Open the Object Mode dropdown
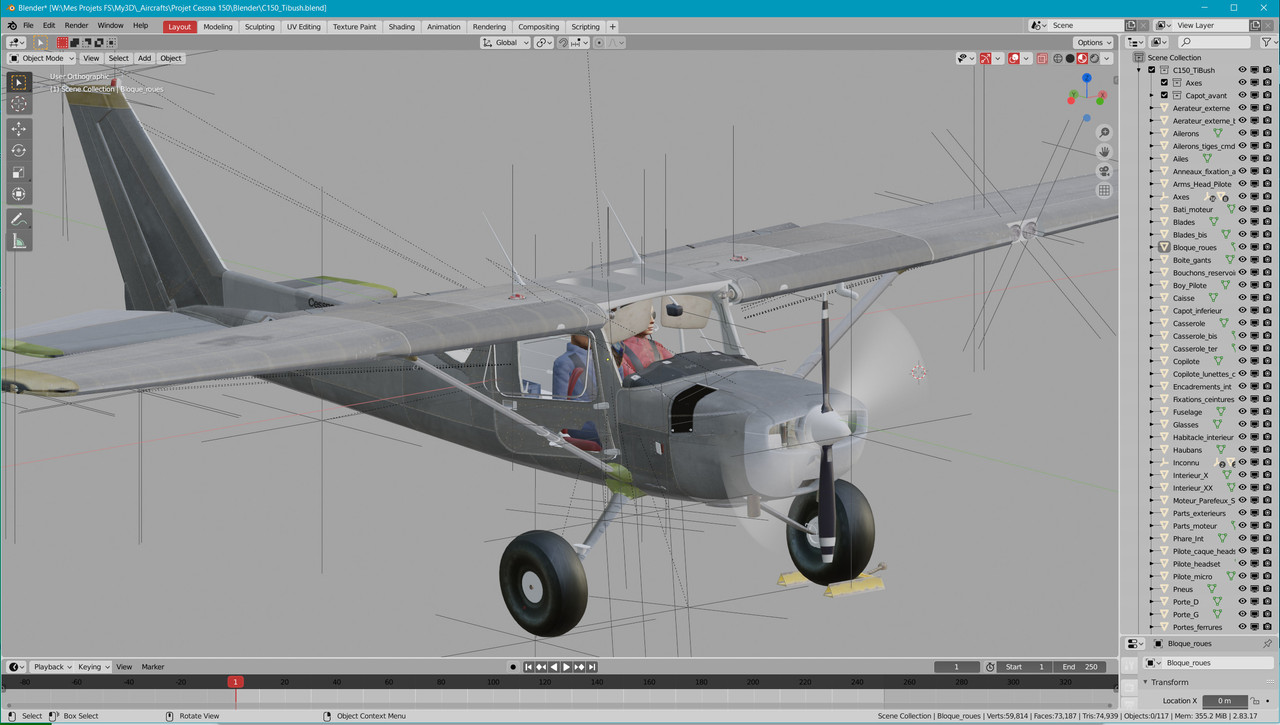Viewport: 1280px width, 725px height. [42, 58]
